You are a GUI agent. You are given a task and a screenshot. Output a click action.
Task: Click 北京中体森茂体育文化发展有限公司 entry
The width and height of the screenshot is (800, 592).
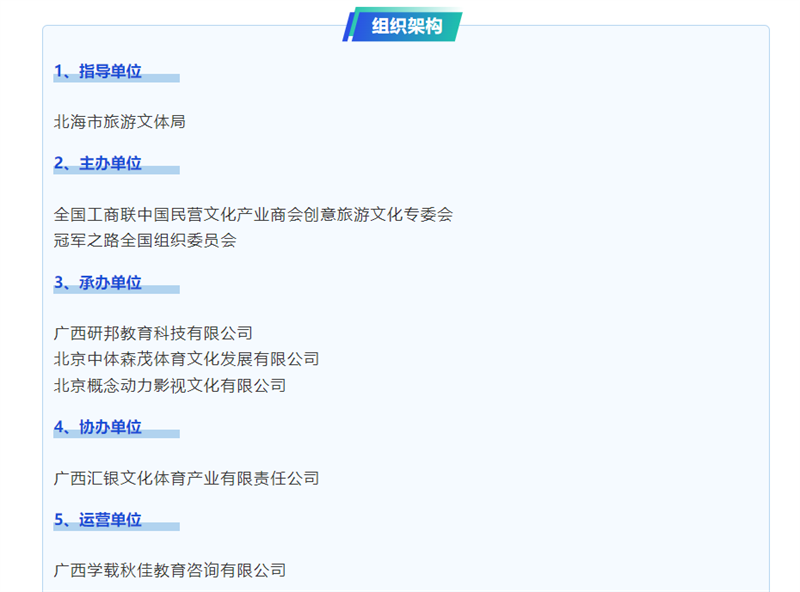point(186,359)
